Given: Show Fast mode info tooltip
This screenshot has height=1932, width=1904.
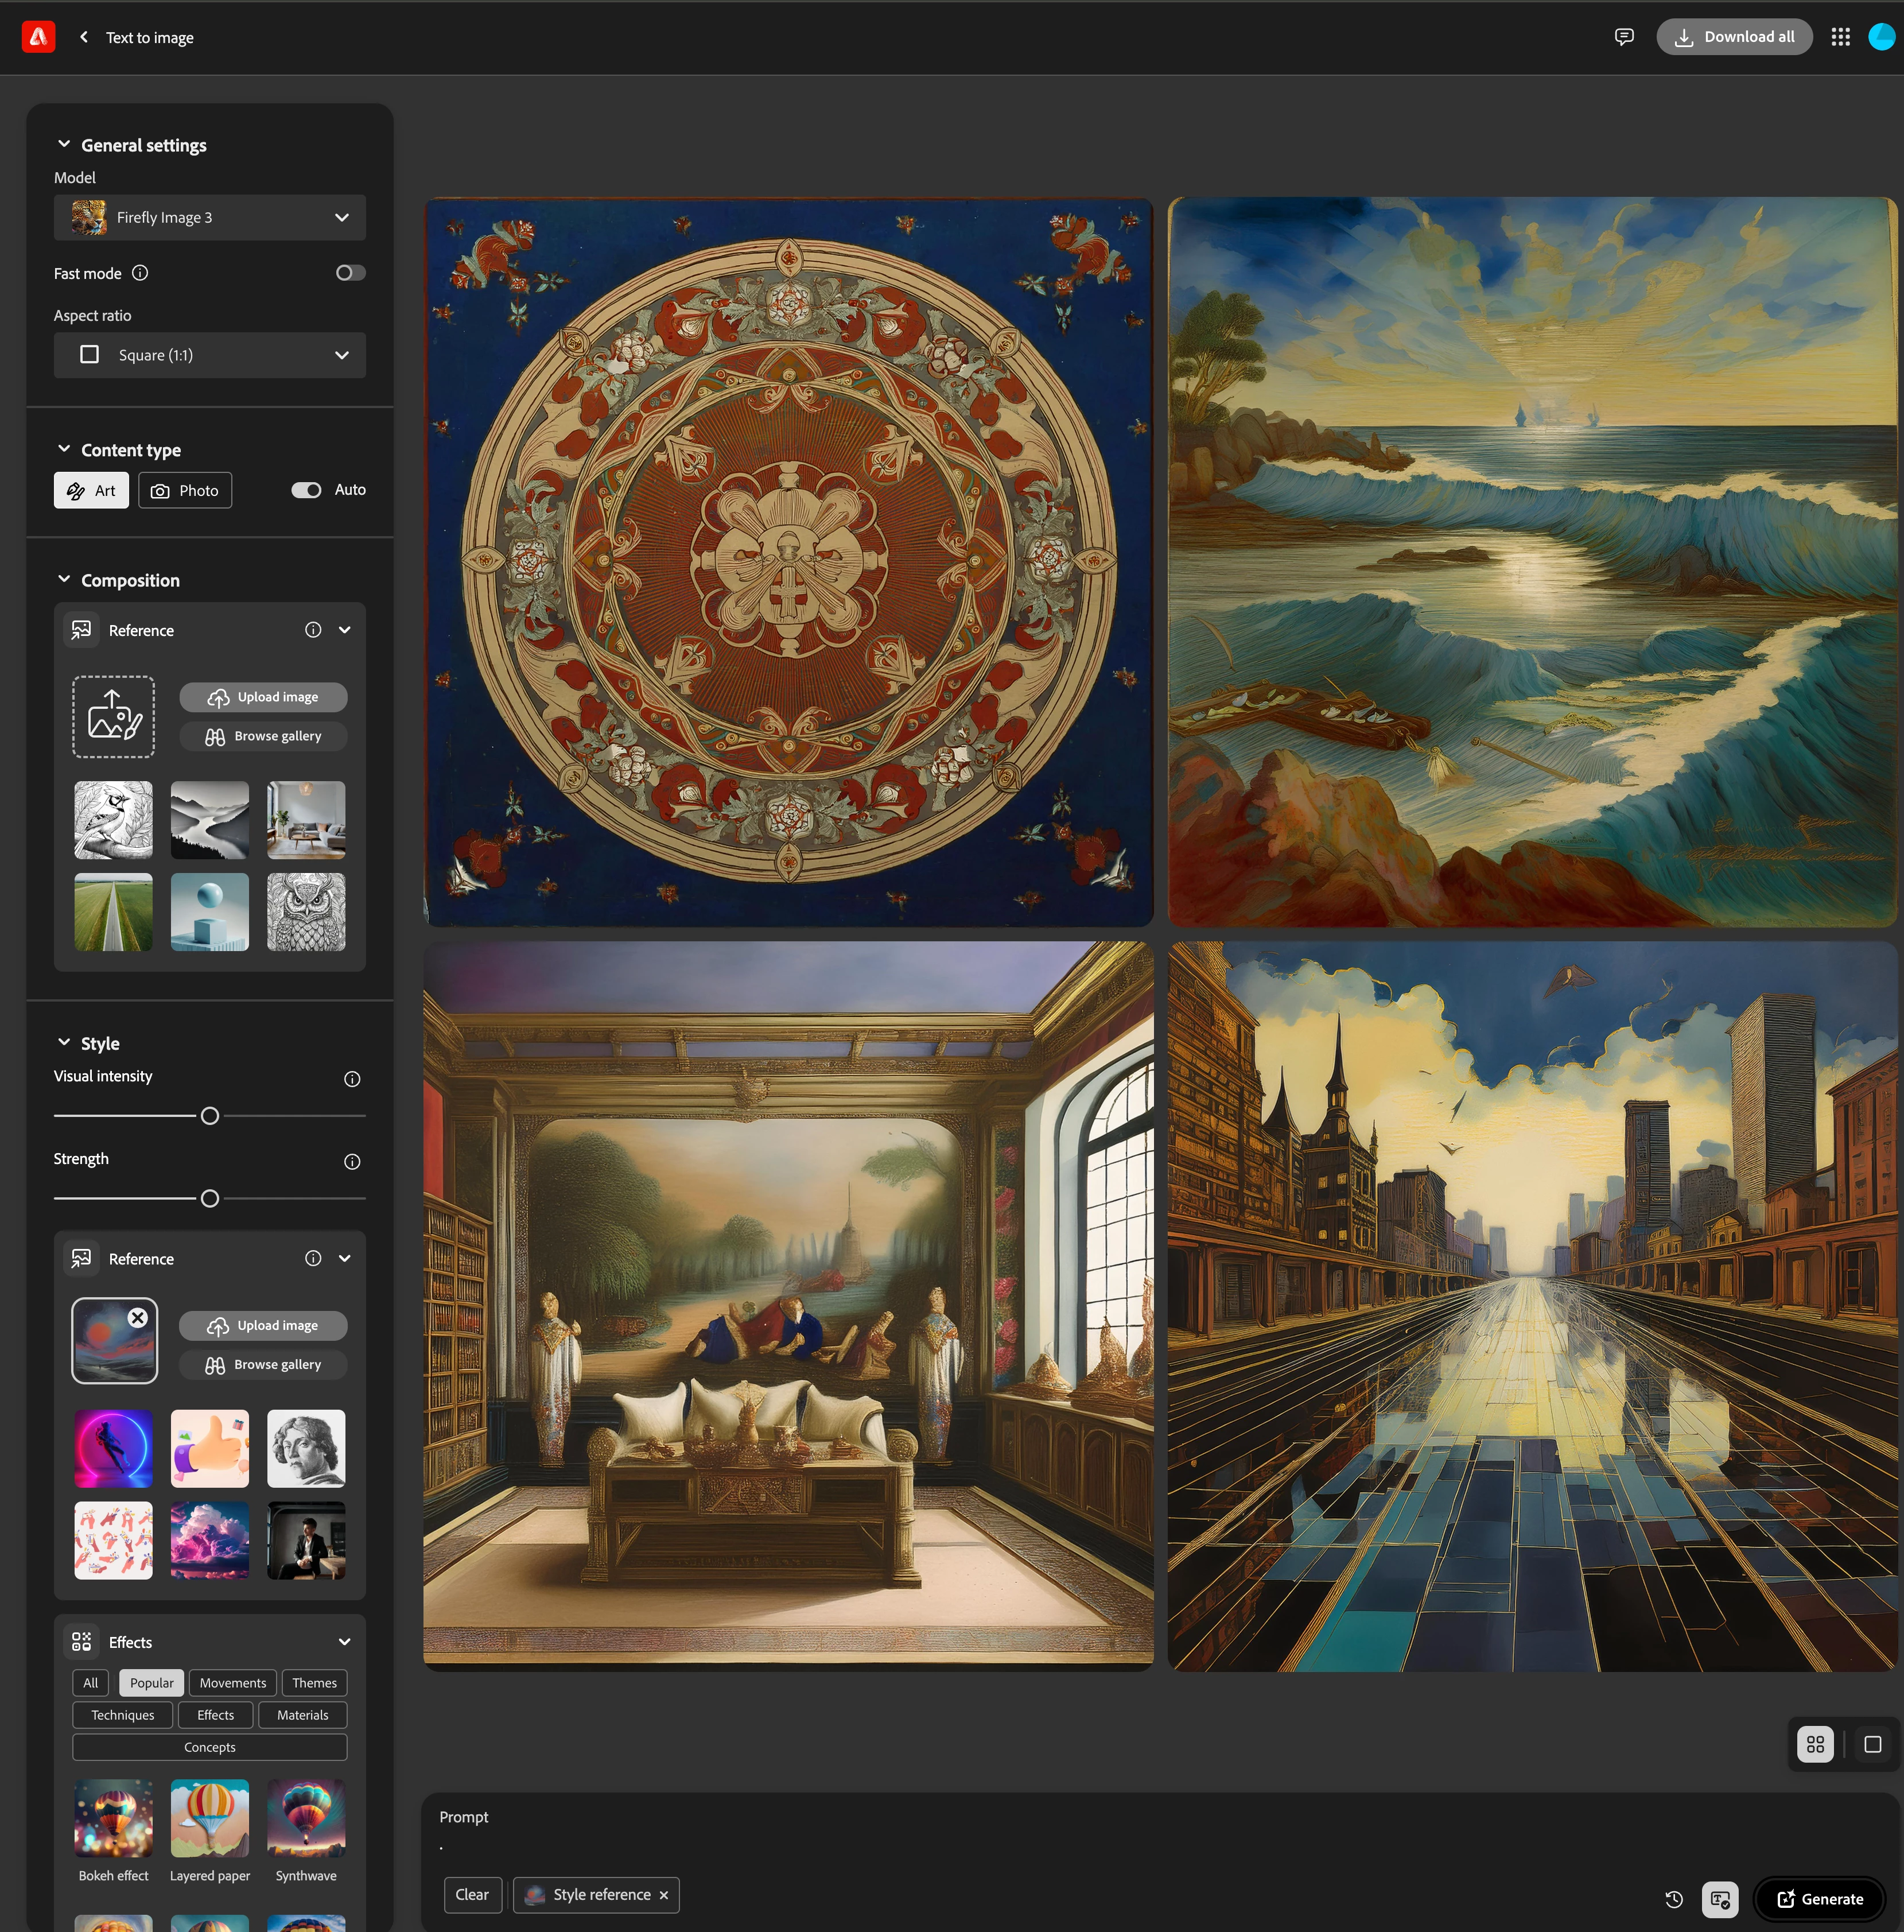Looking at the screenshot, I should pyautogui.click(x=140, y=273).
